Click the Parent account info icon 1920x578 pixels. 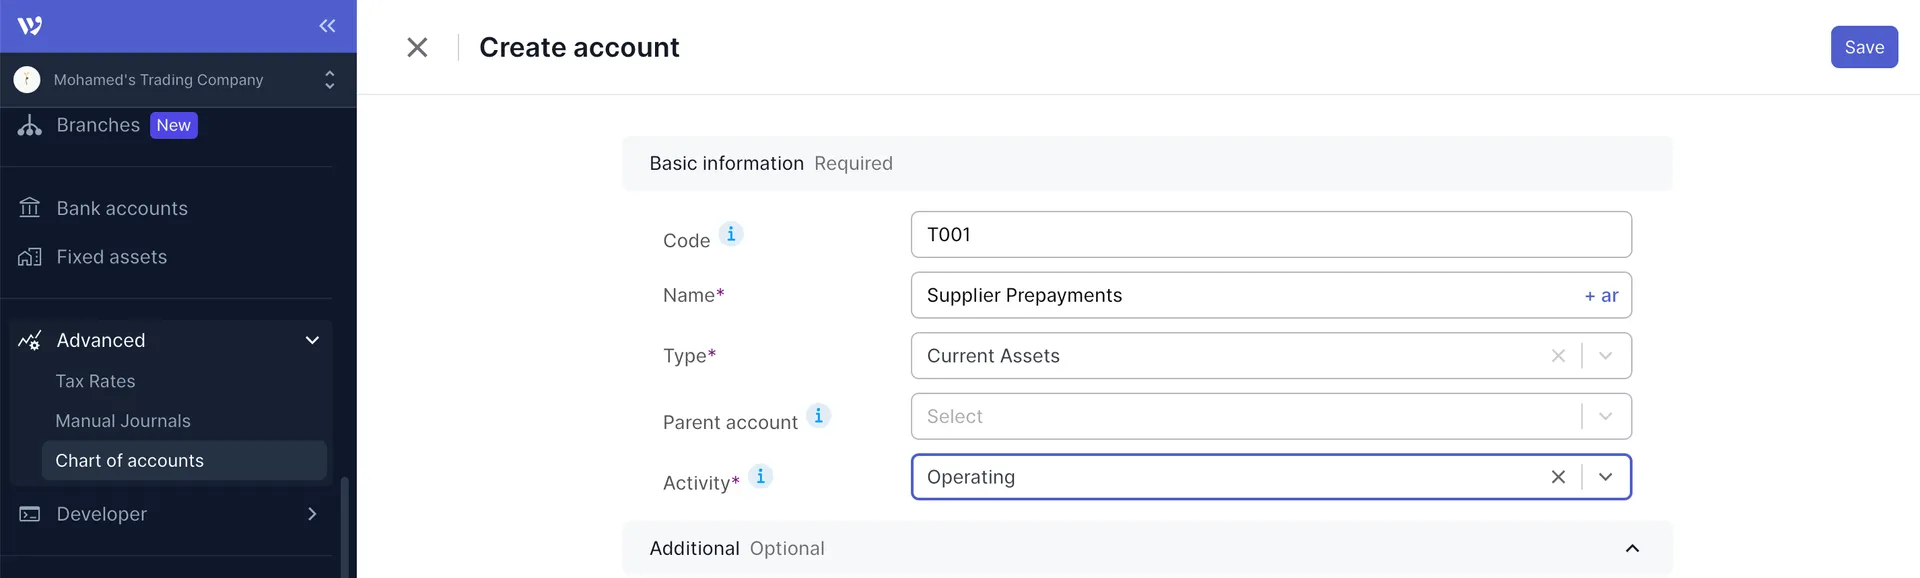818,416
